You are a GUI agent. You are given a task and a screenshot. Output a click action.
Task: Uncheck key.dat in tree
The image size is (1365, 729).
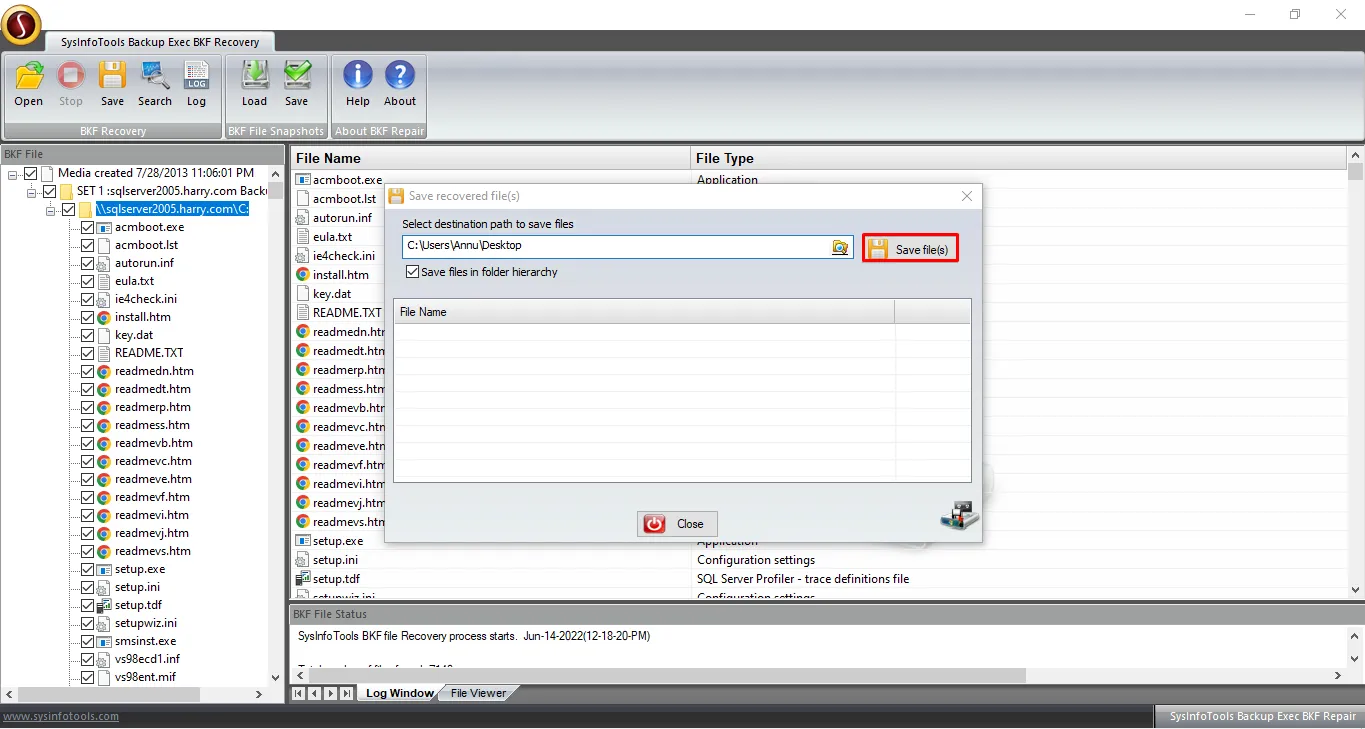coord(87,335)
